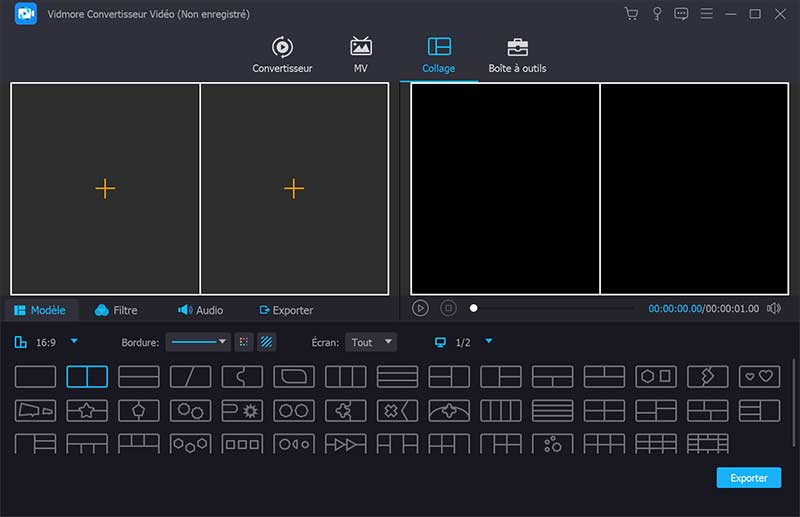Screen dimensions: 800x517
Task: Click the blue Exporter button
Action: 749,478
